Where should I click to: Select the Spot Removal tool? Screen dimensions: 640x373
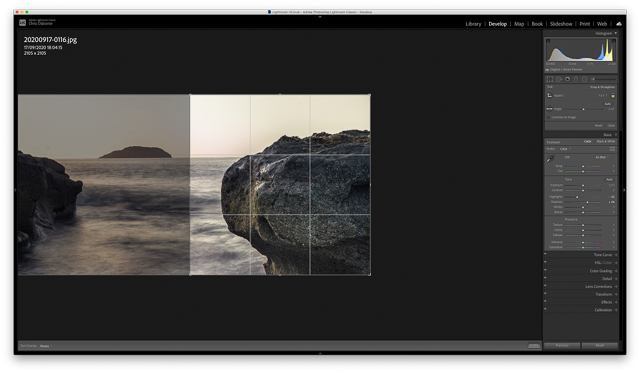pyautogui.click(x=559, y=79)
